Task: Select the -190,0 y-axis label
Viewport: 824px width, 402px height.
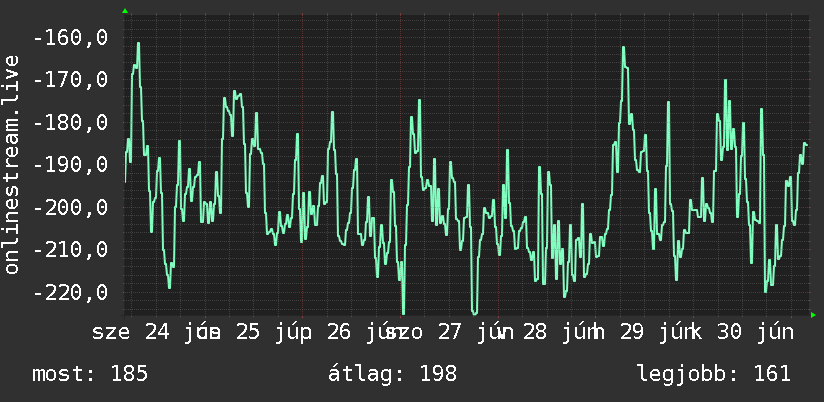Action: coord(70,165)
